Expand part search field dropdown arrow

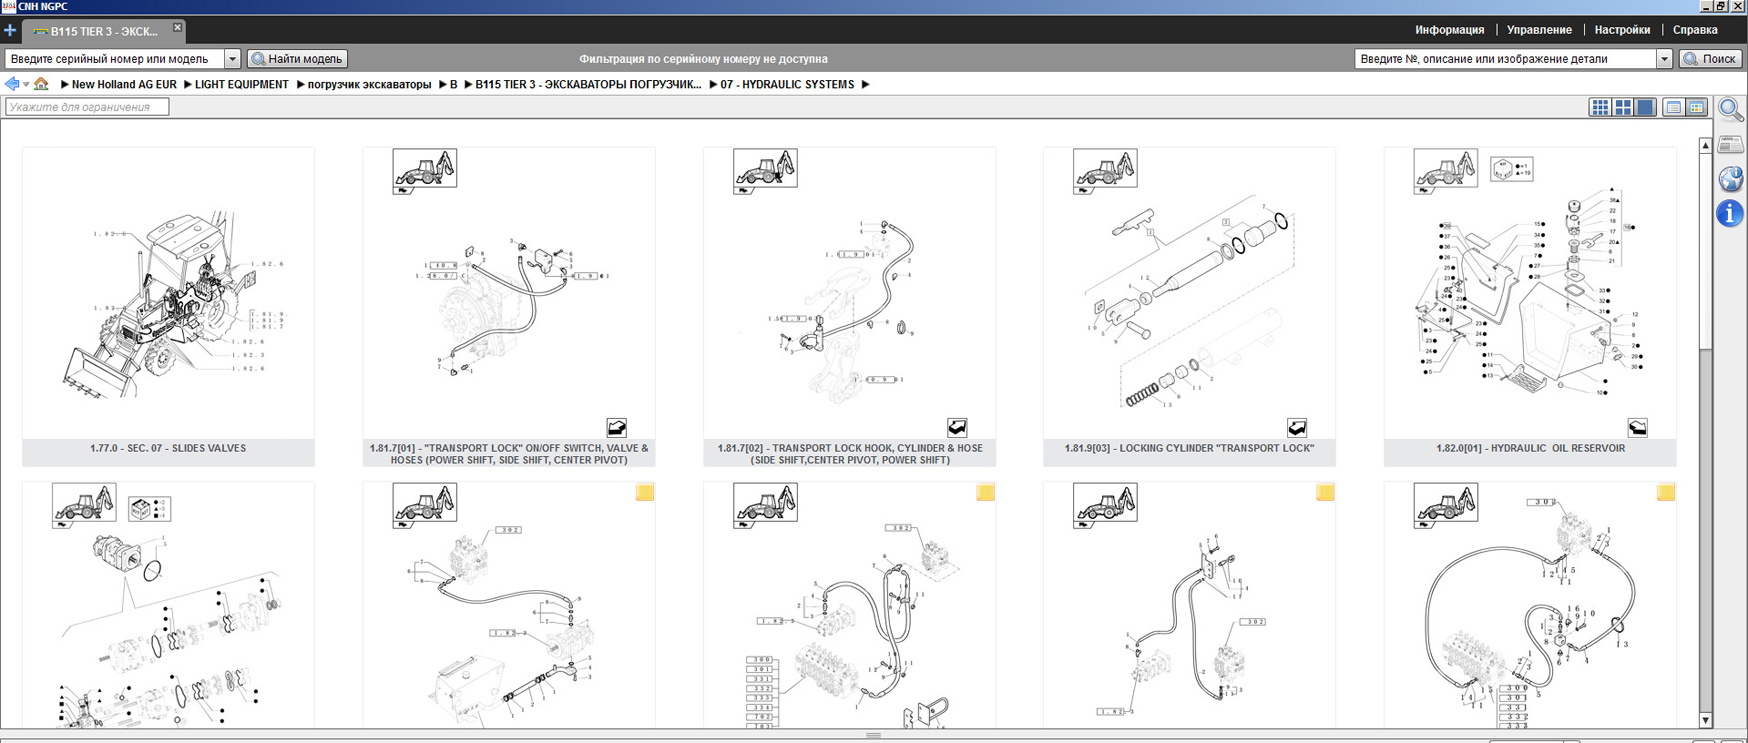(1664, 59)
